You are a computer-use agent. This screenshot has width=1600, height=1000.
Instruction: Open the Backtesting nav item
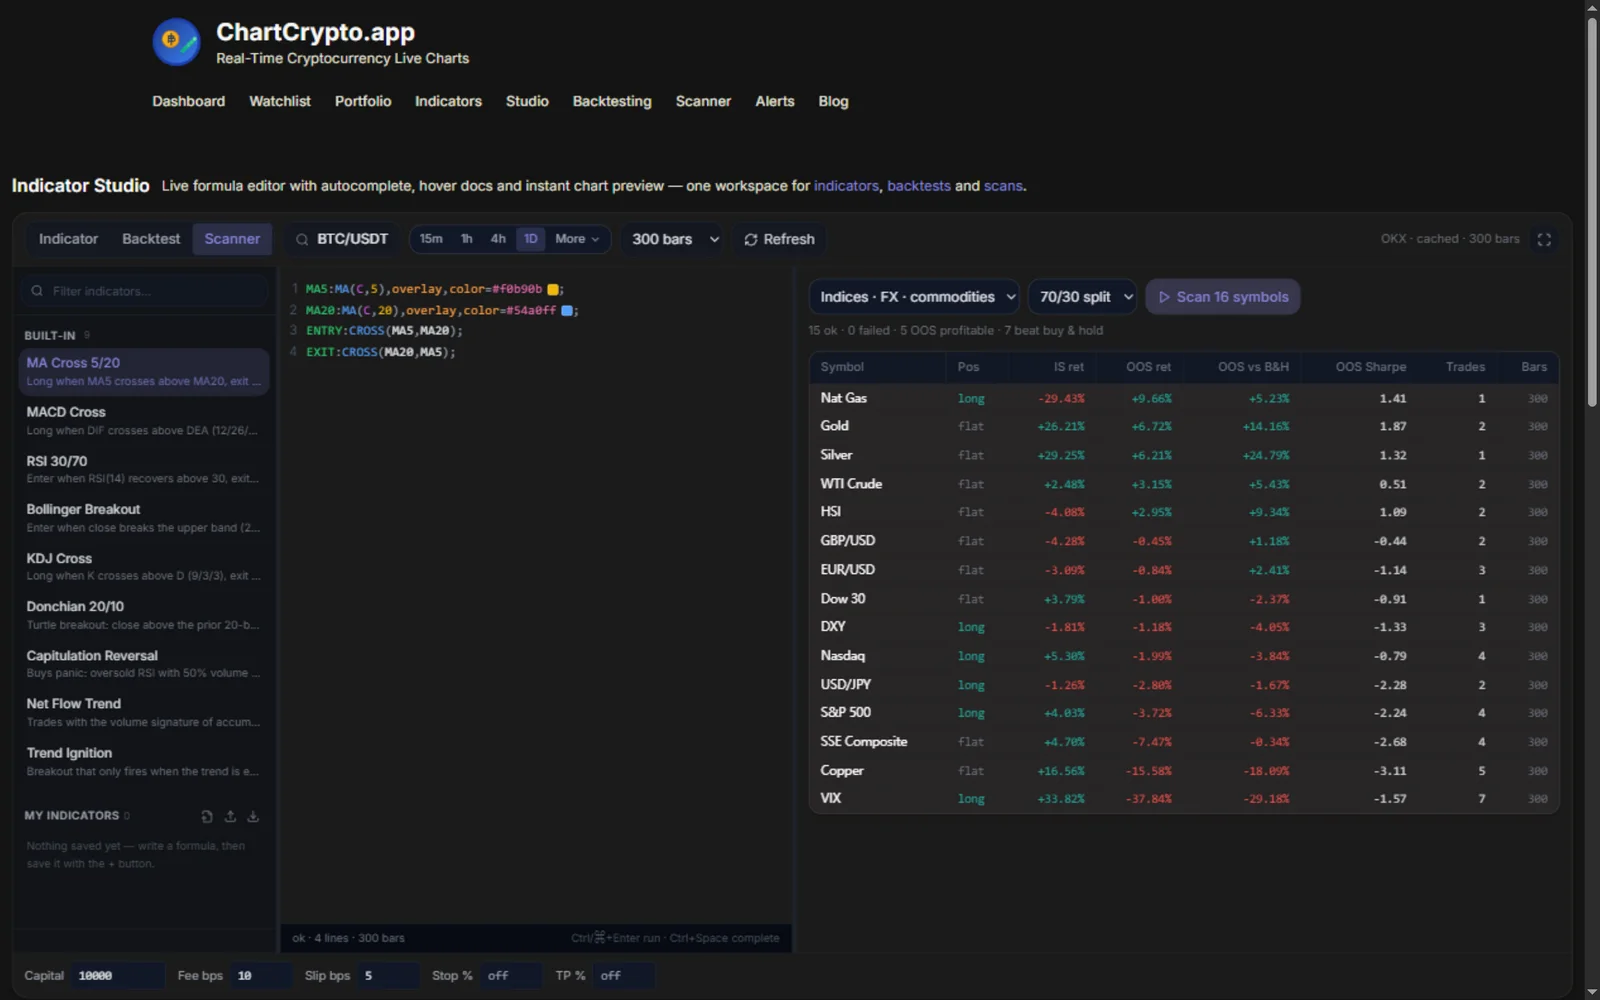[612, 101]
